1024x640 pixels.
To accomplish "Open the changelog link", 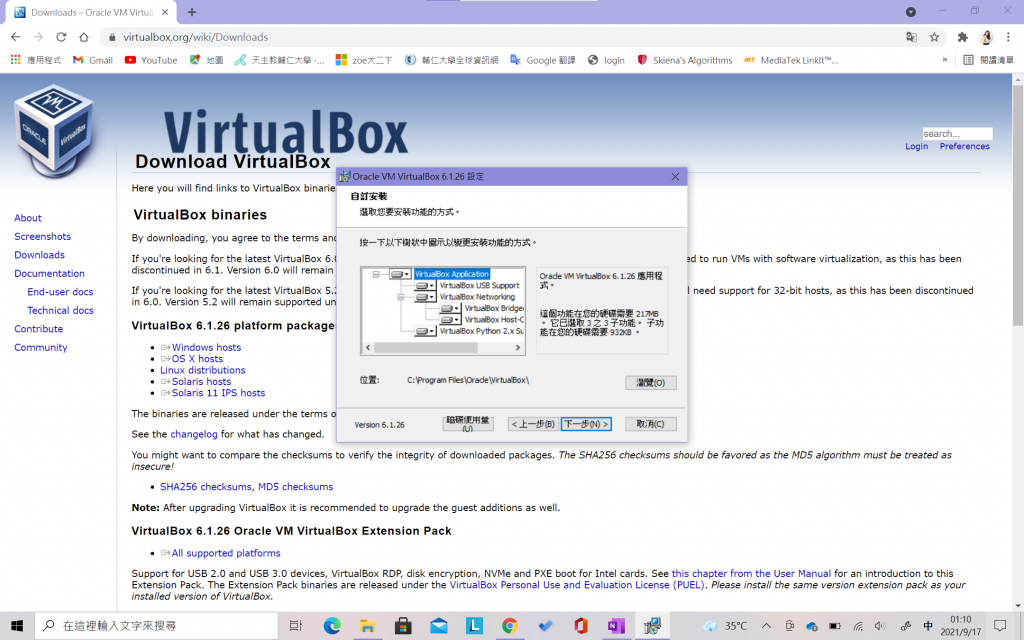I will 194,434.
